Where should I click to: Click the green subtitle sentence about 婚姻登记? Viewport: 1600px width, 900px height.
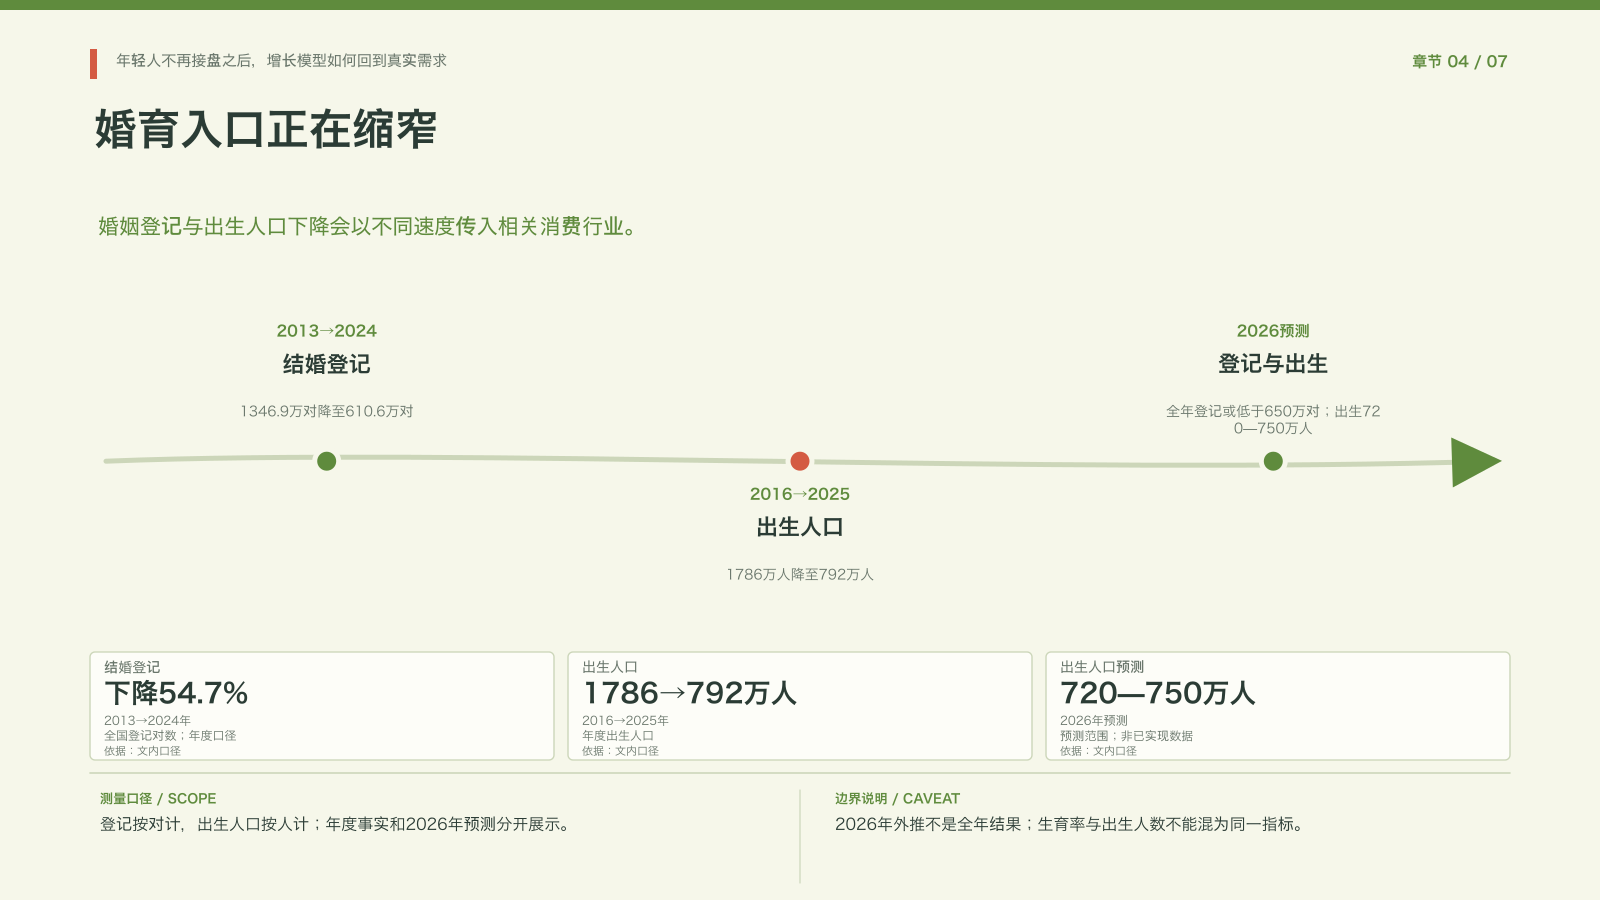tap(367, 227)
